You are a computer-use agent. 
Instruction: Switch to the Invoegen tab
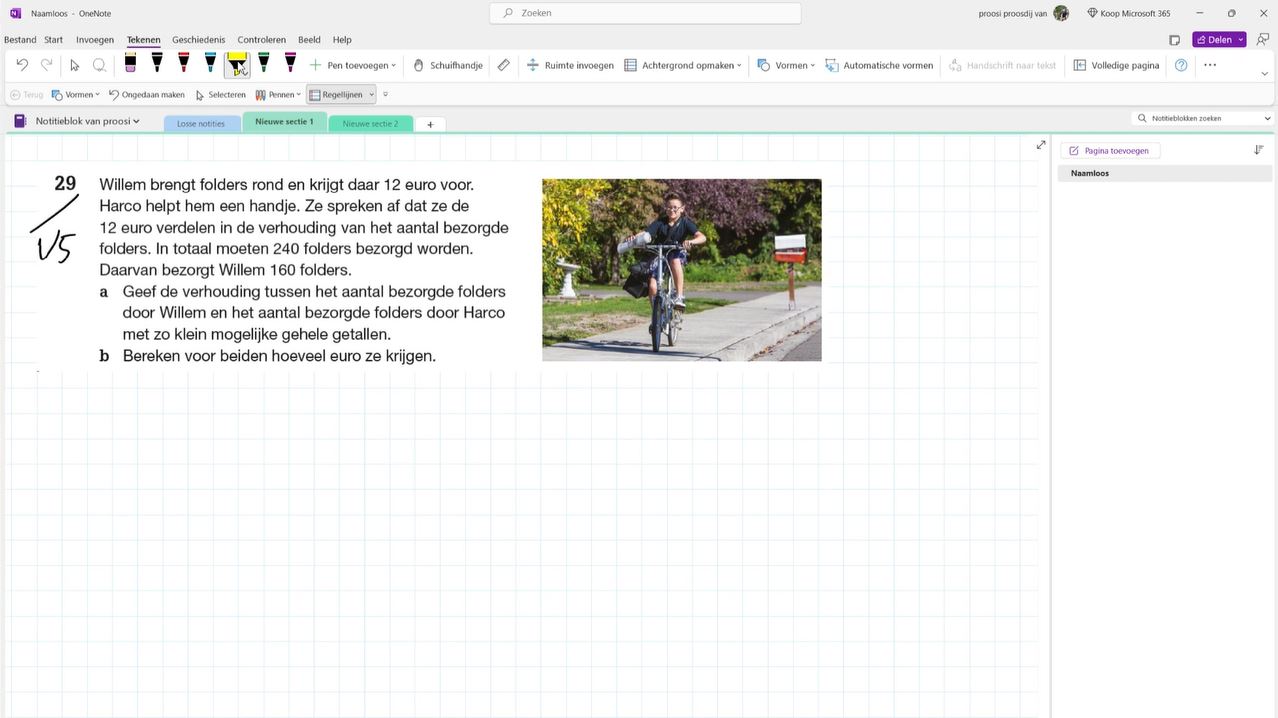(x=95, y=40)
